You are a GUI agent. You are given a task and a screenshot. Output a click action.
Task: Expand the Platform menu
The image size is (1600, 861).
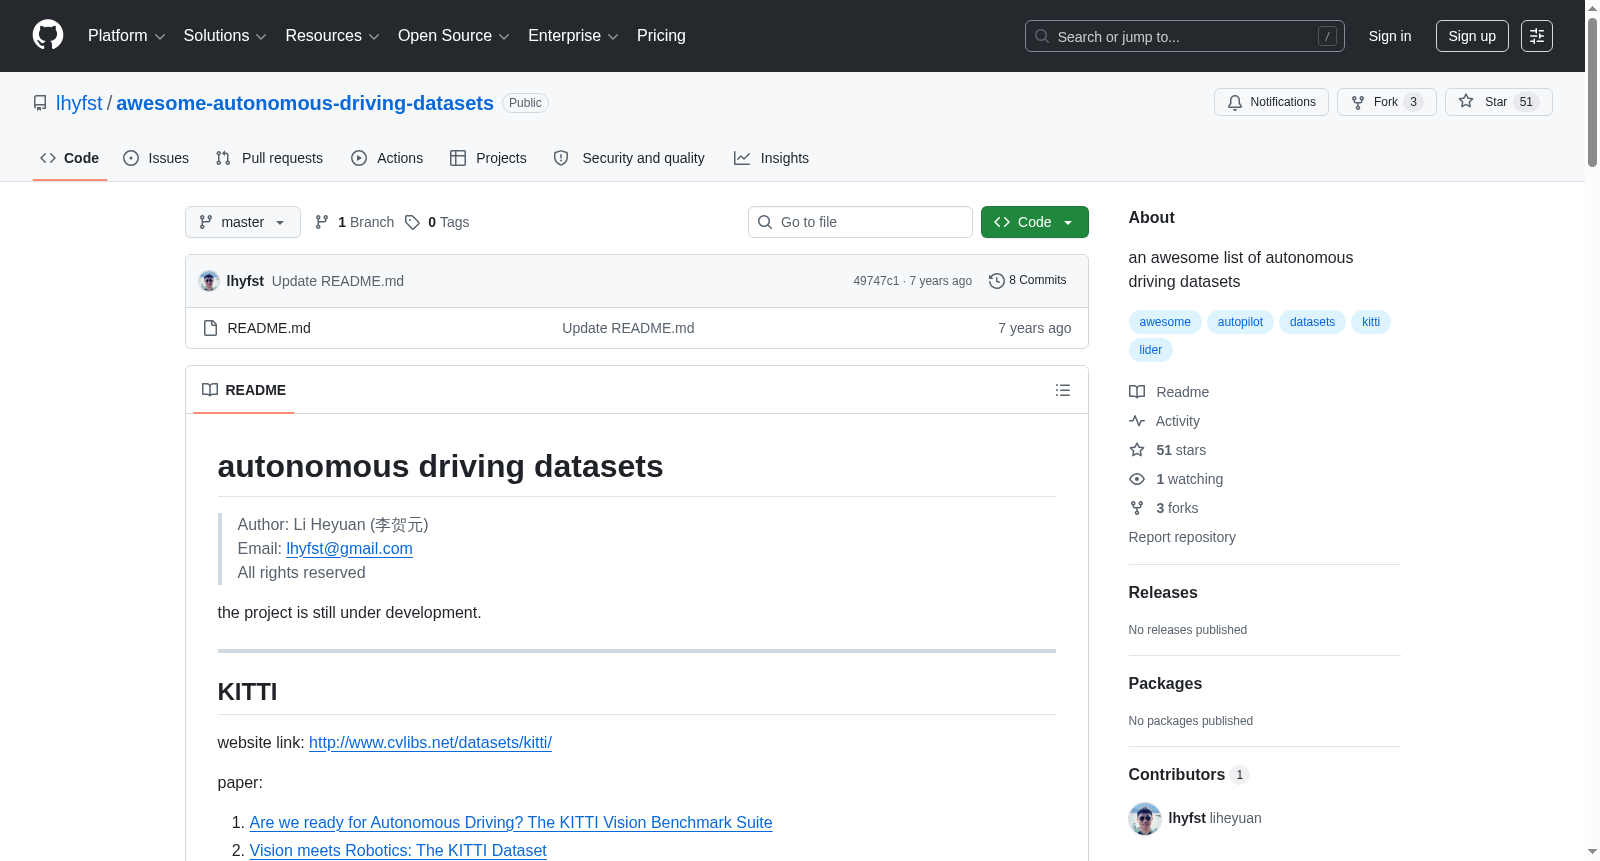tap(127, 36)
